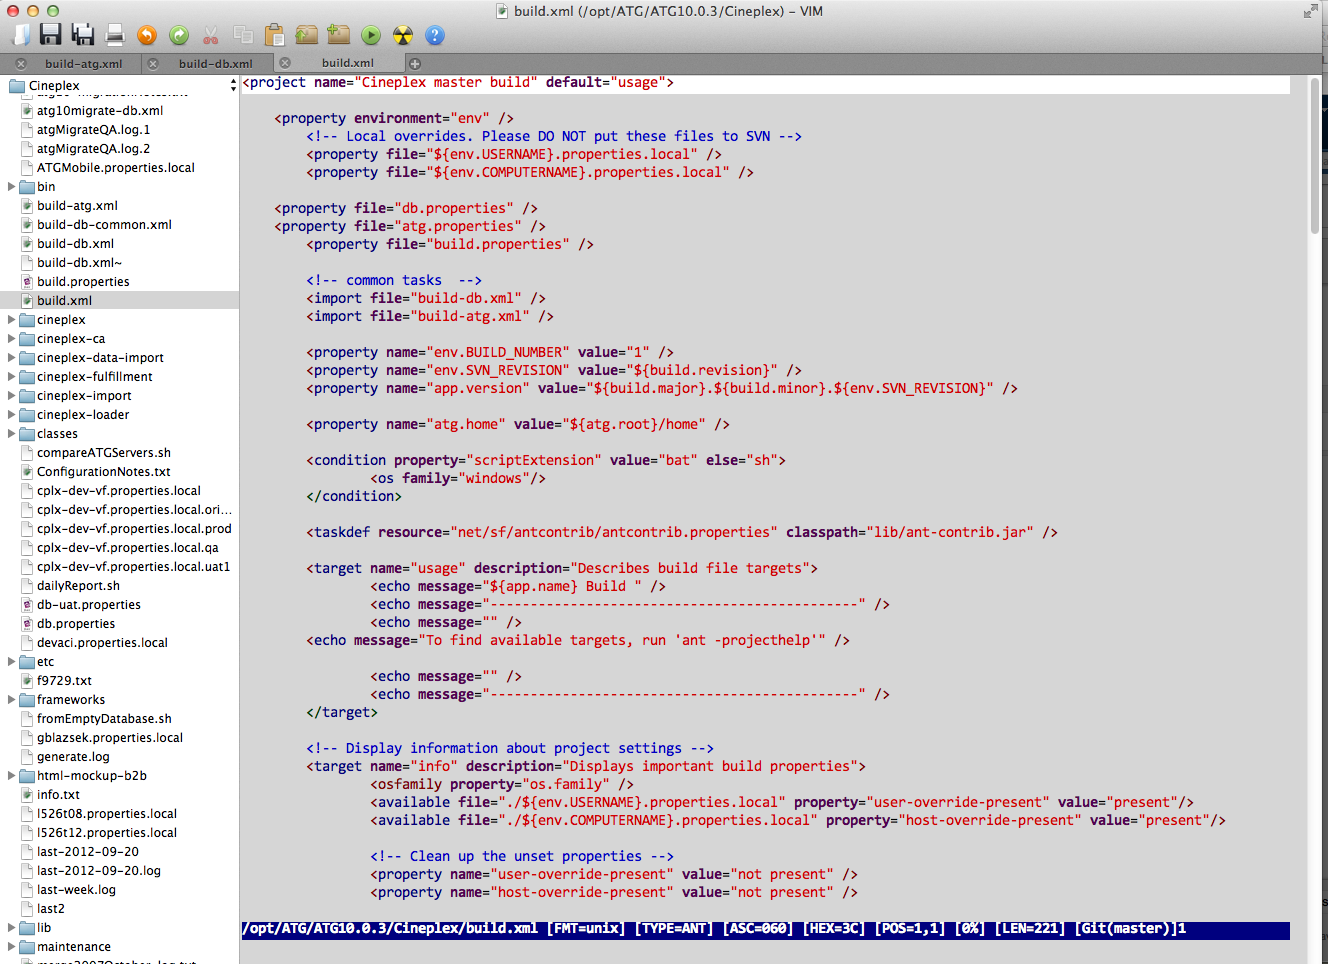Click the Save file floppy icon

(x=51, y=35)
